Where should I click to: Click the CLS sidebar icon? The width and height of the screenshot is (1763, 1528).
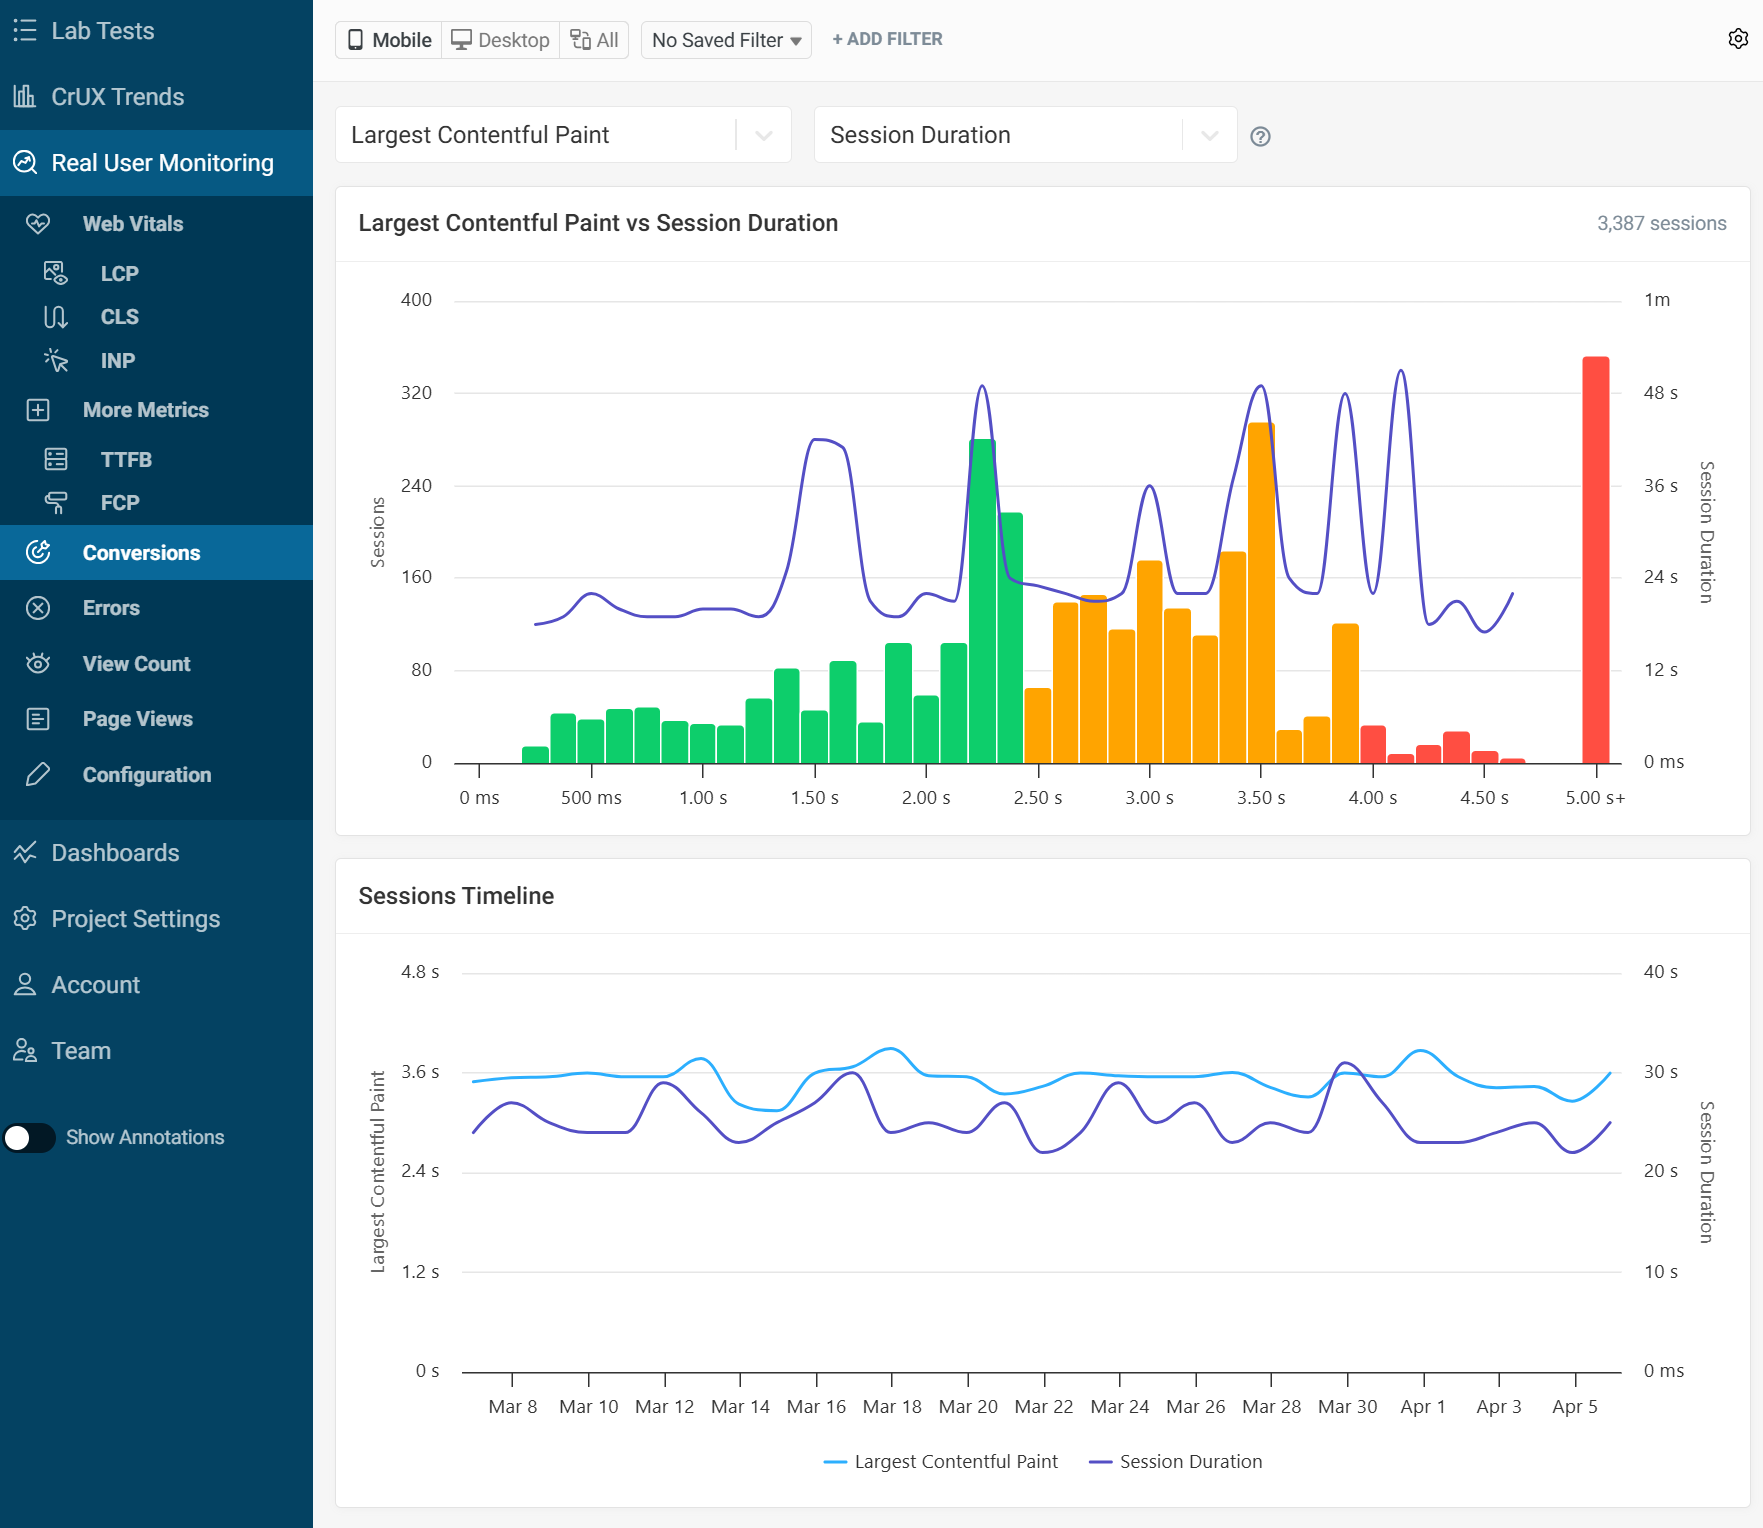tap(56, 317)
